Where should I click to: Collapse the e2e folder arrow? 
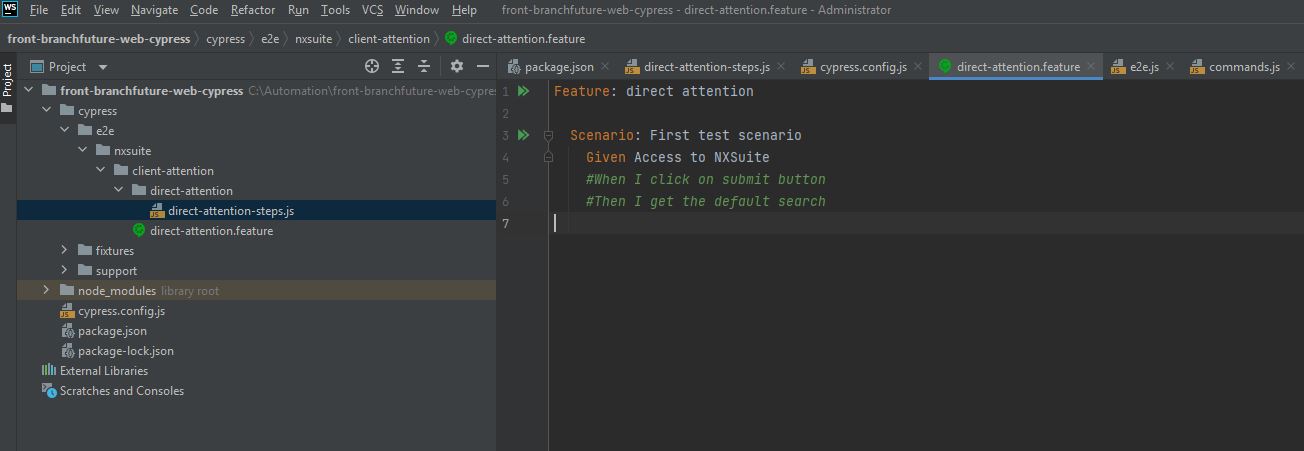pyautogui.click(x=64, y=131)
